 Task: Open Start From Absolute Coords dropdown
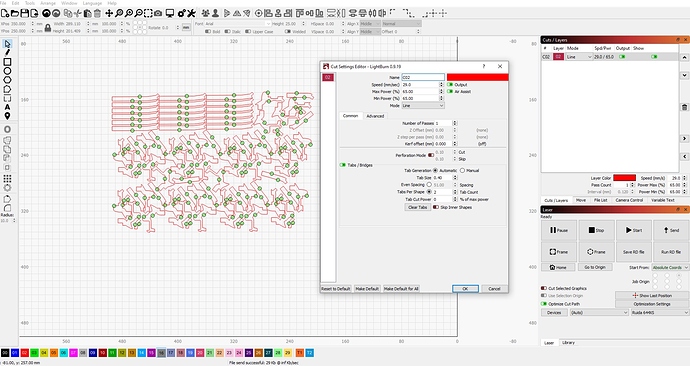click(670, 267)
